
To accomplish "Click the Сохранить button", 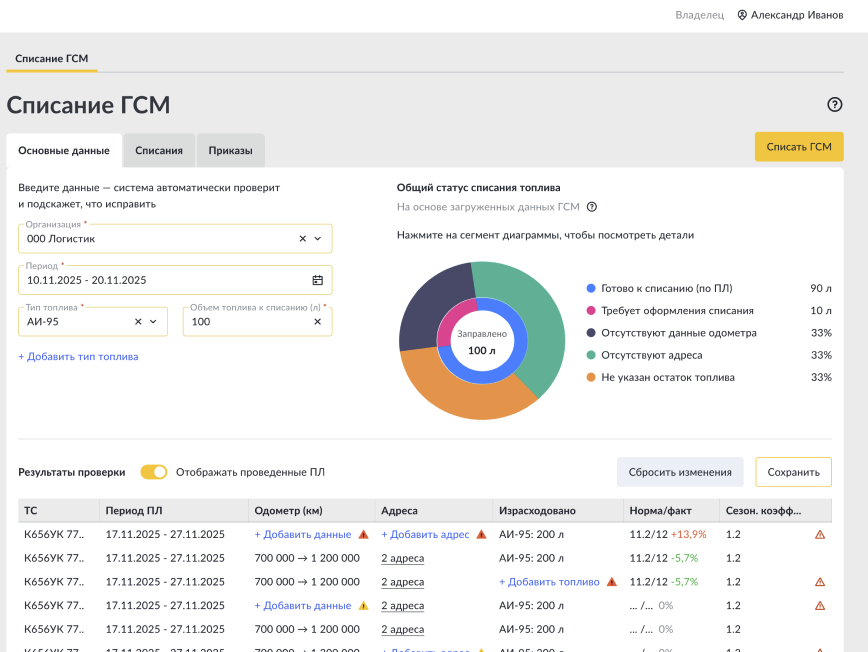I will click(x=793, y=472).
